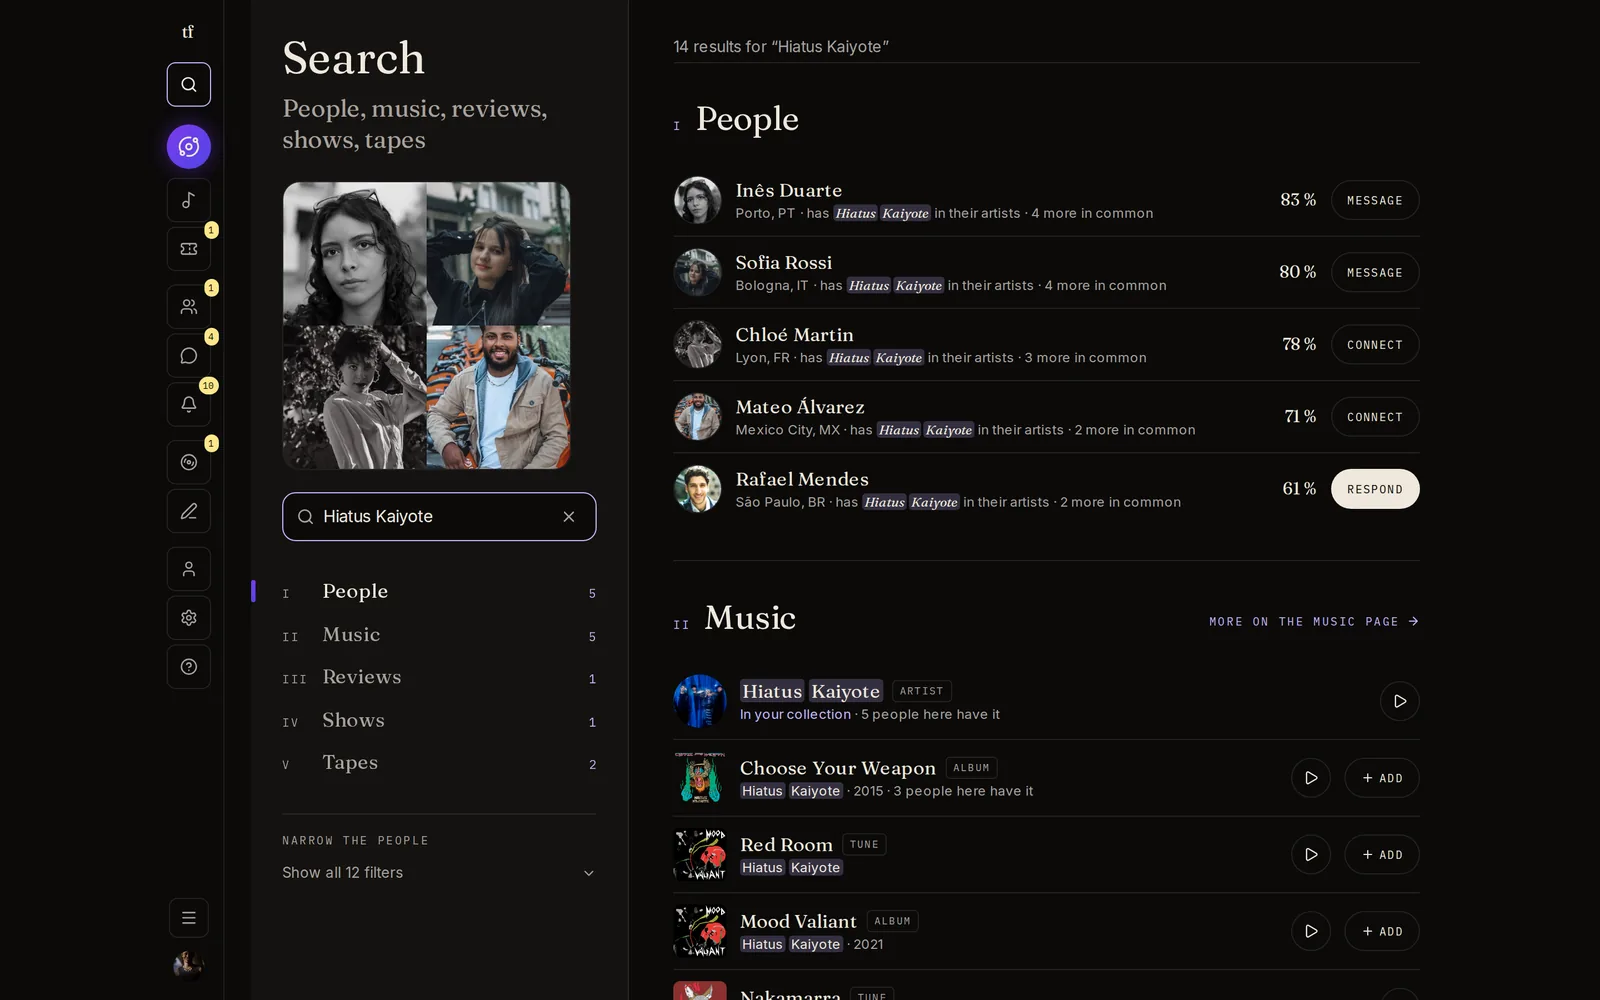Screen dimensions: 1600x1000
Task: Open Inês Duarte's profile avatar
Action: click(698, 201)
